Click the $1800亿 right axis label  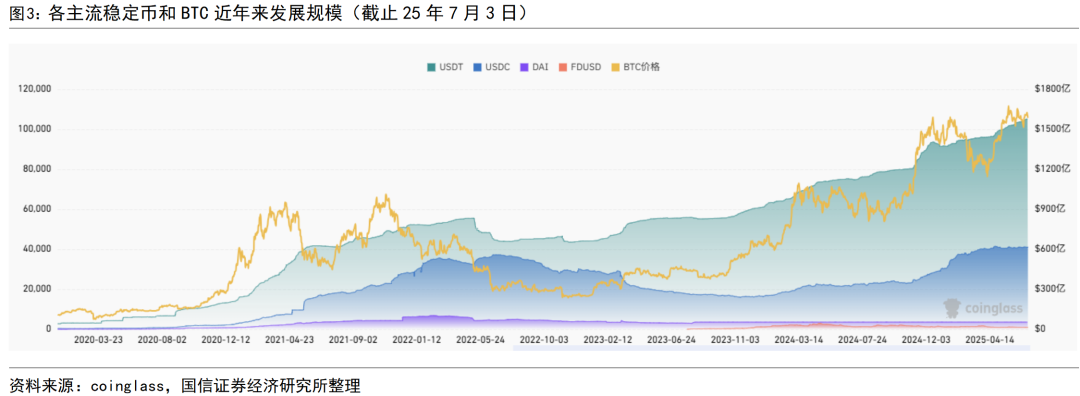click(x=1052, y=90)
